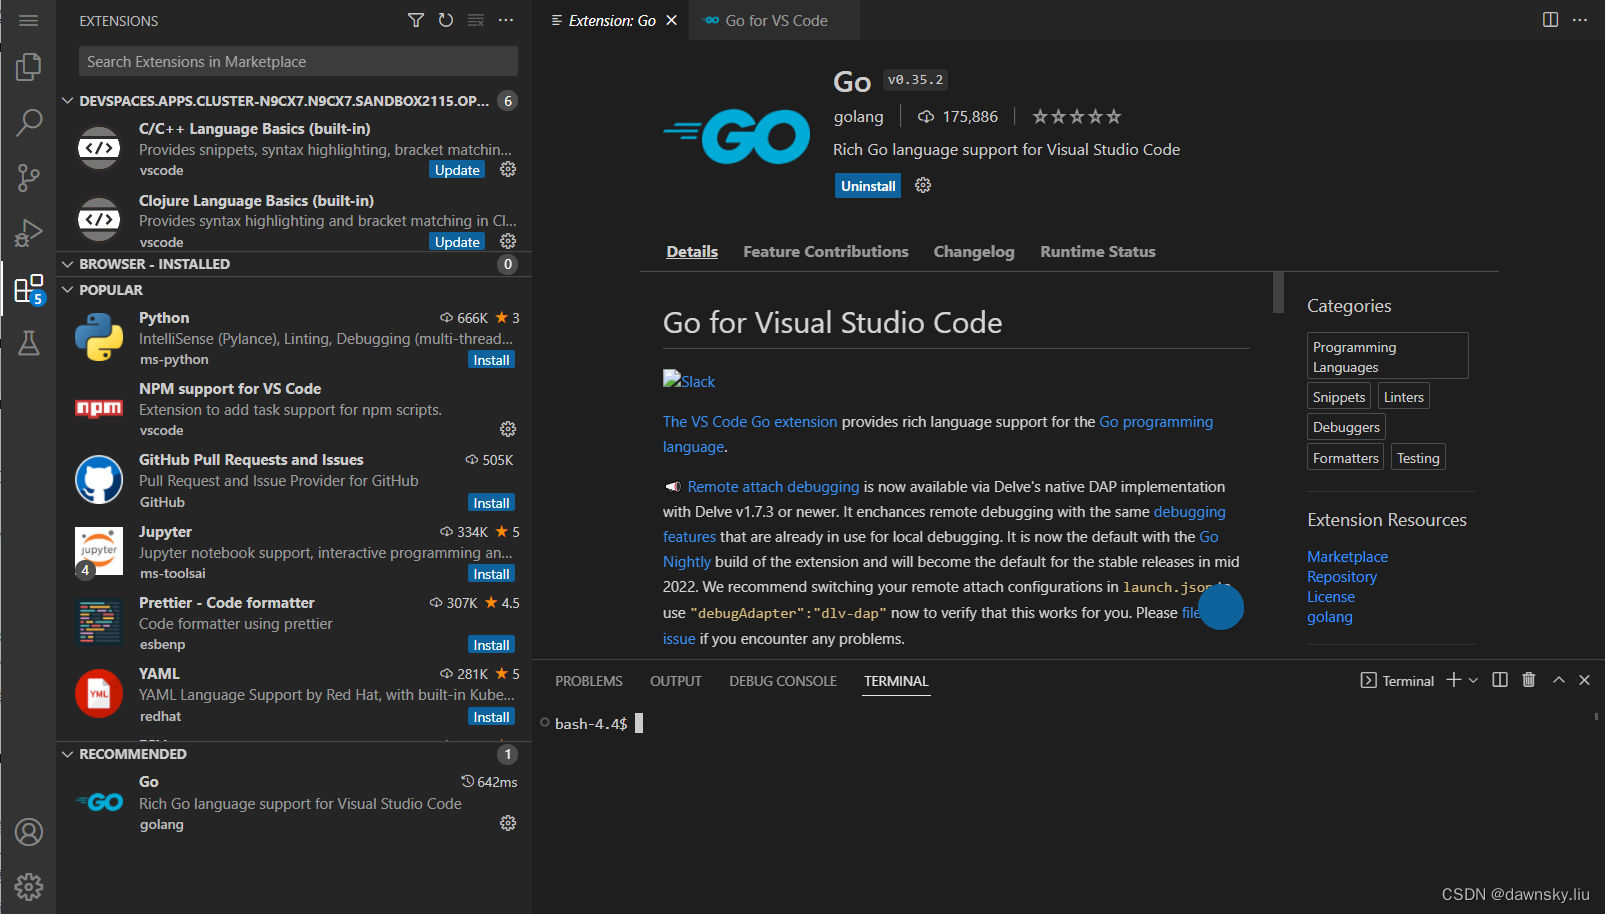1605x914 pixels.
Task: Add a new terminal with plus icon
Action: click(1454, 680)
